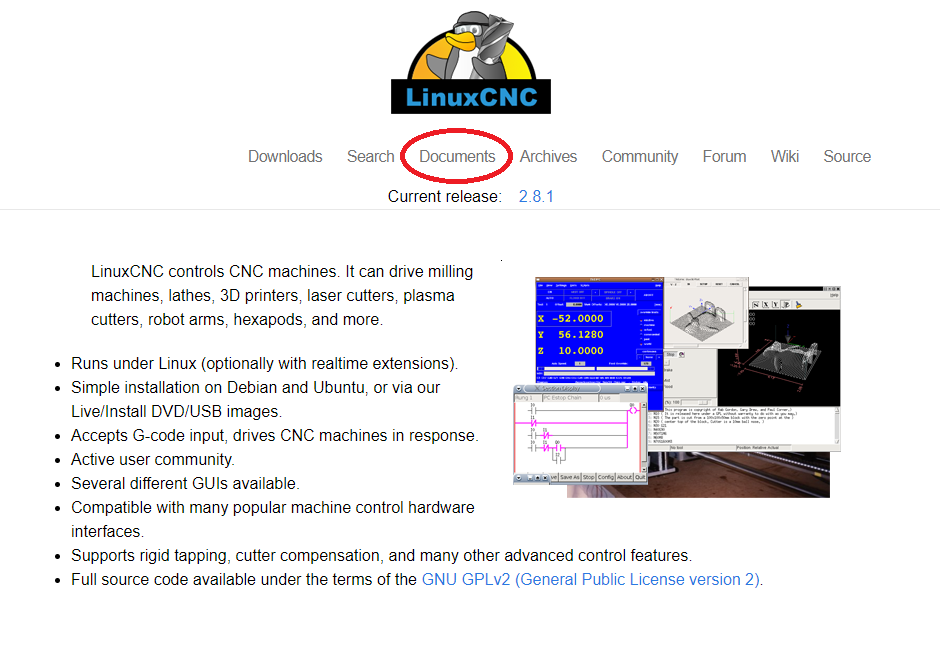Click the 'Current release:' label text

coord(444,197)
